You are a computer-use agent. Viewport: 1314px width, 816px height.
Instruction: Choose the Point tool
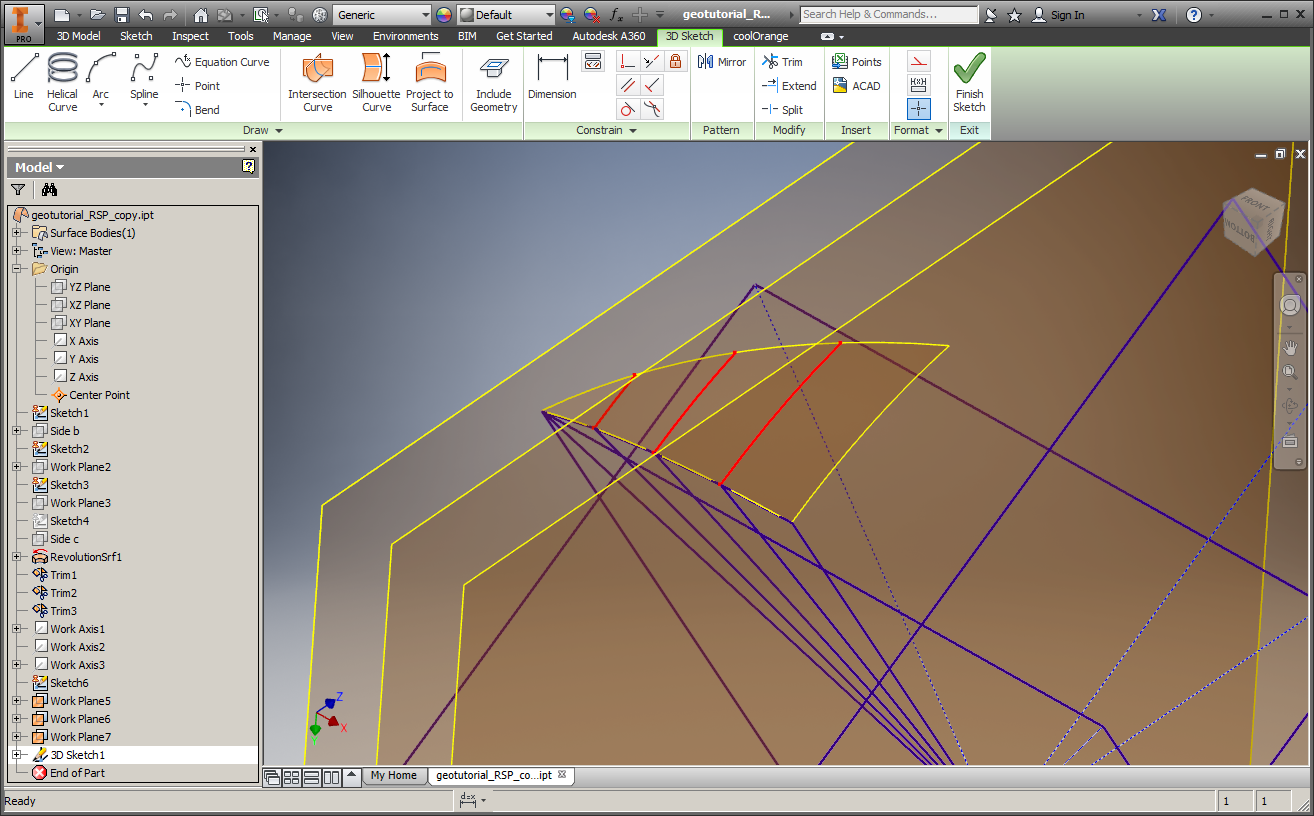coord(198,86)
